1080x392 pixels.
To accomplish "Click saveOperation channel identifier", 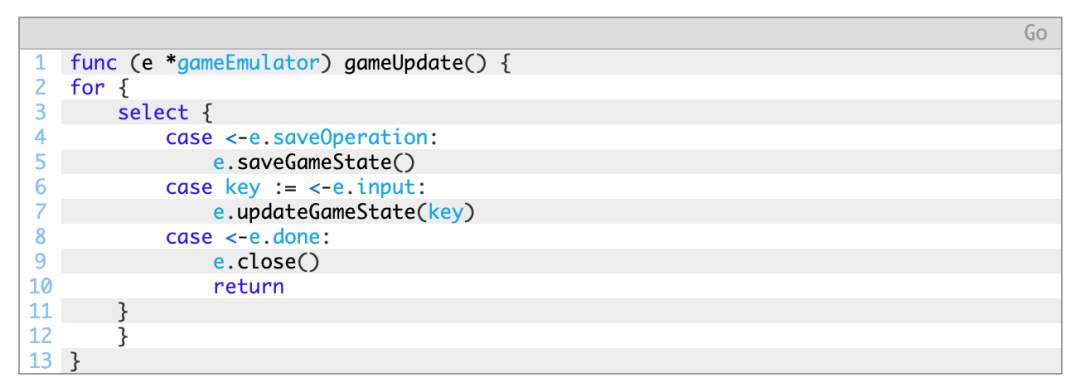I will [351, 138].
